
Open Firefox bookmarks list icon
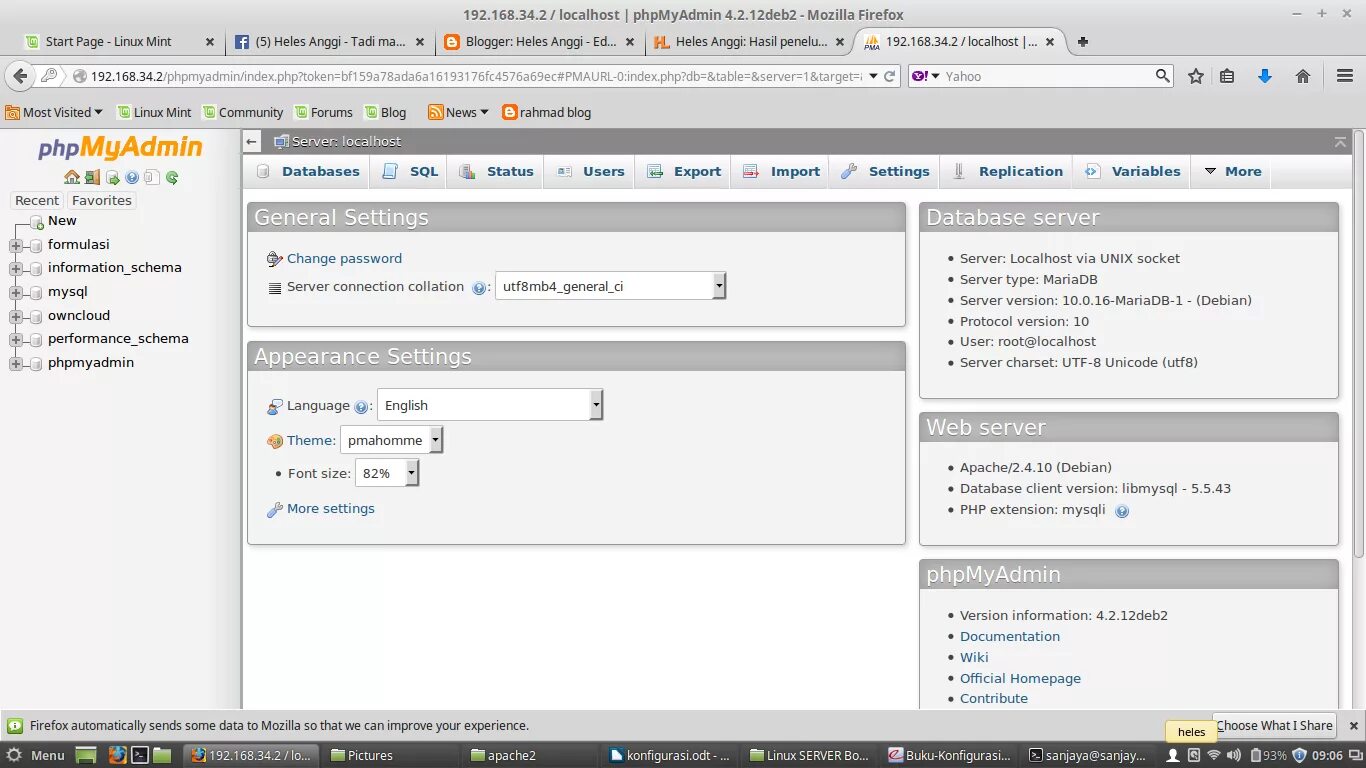(x=1227, y=76)
